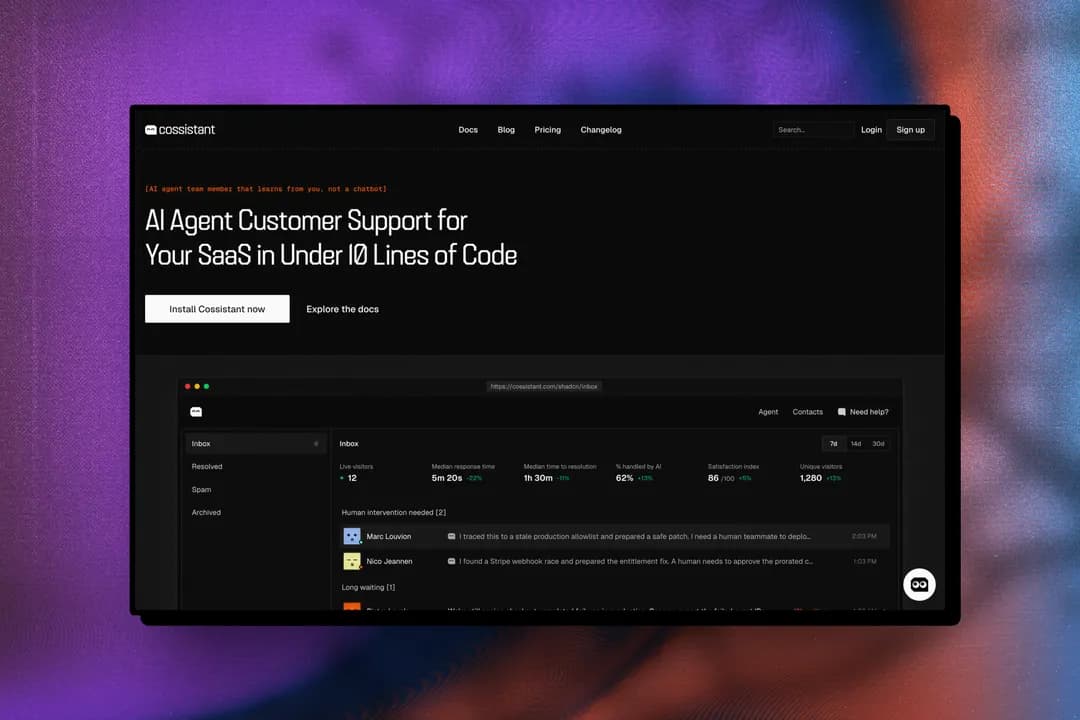The width and height of the screenshot is (1080, 720).
Task: Click the Live visitors count 12
Action: tap(352, 478)
